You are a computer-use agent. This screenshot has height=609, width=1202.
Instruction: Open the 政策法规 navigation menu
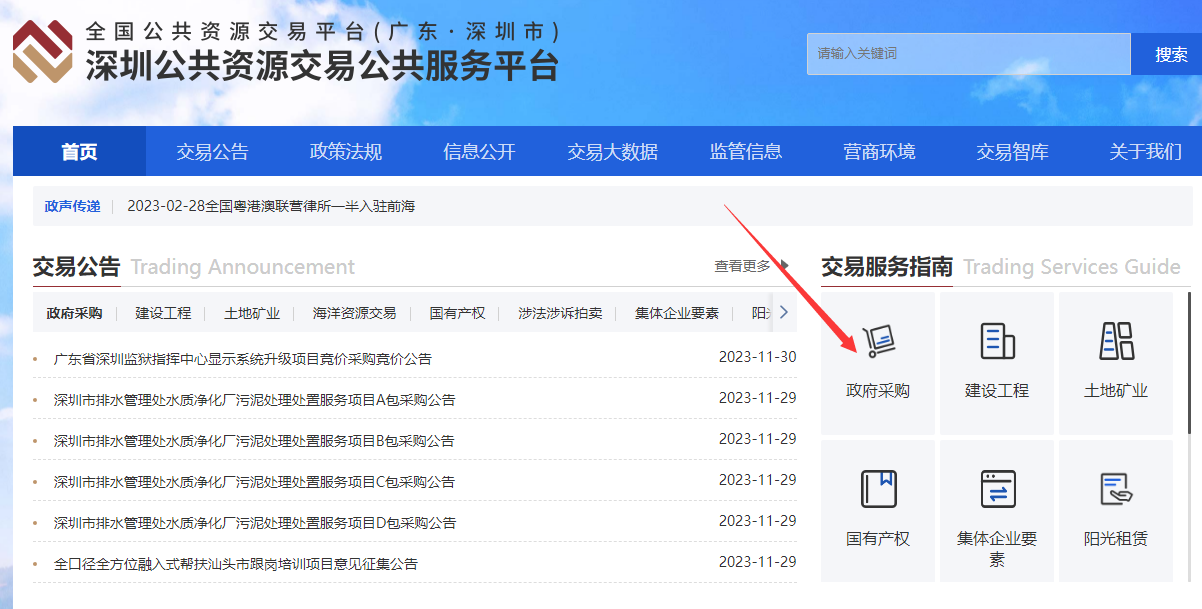[x=346, y=152]
